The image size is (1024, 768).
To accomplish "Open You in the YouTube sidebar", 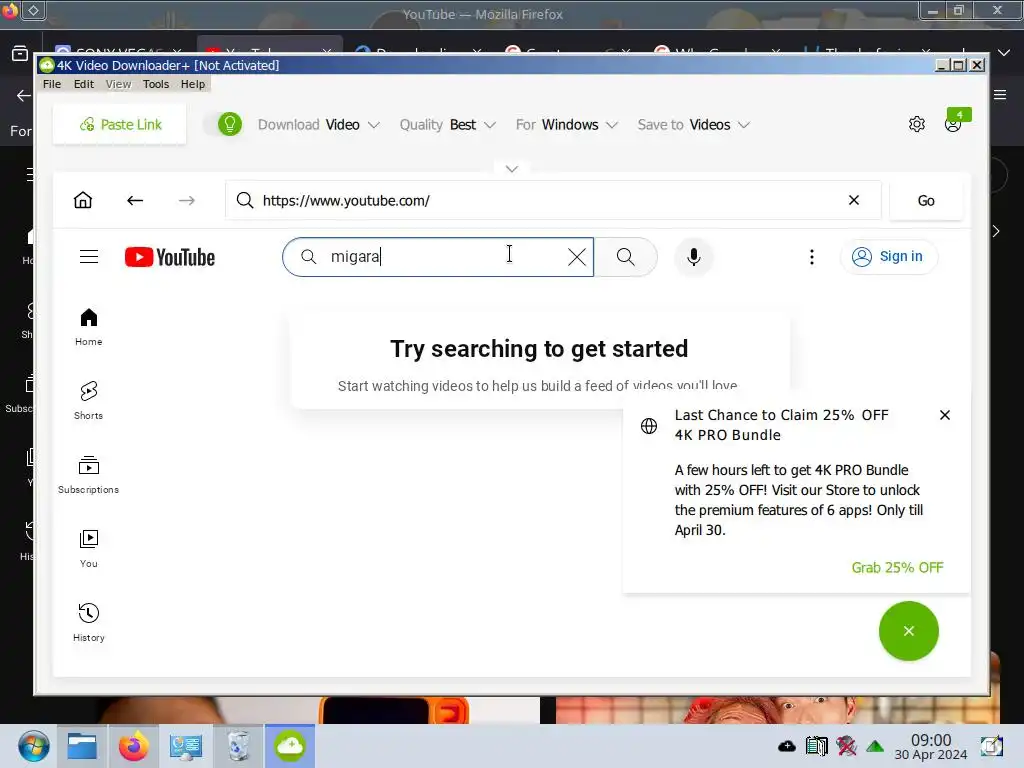I will click(89, 549).
